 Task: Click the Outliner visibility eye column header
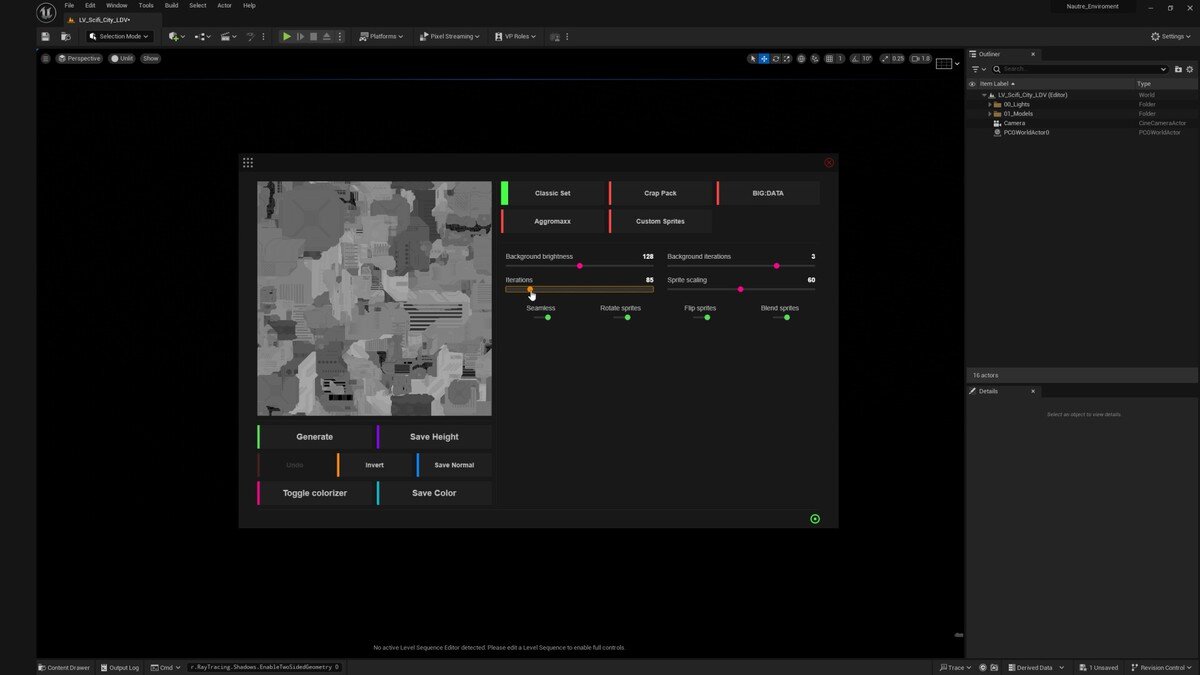[x=972, y=84]
